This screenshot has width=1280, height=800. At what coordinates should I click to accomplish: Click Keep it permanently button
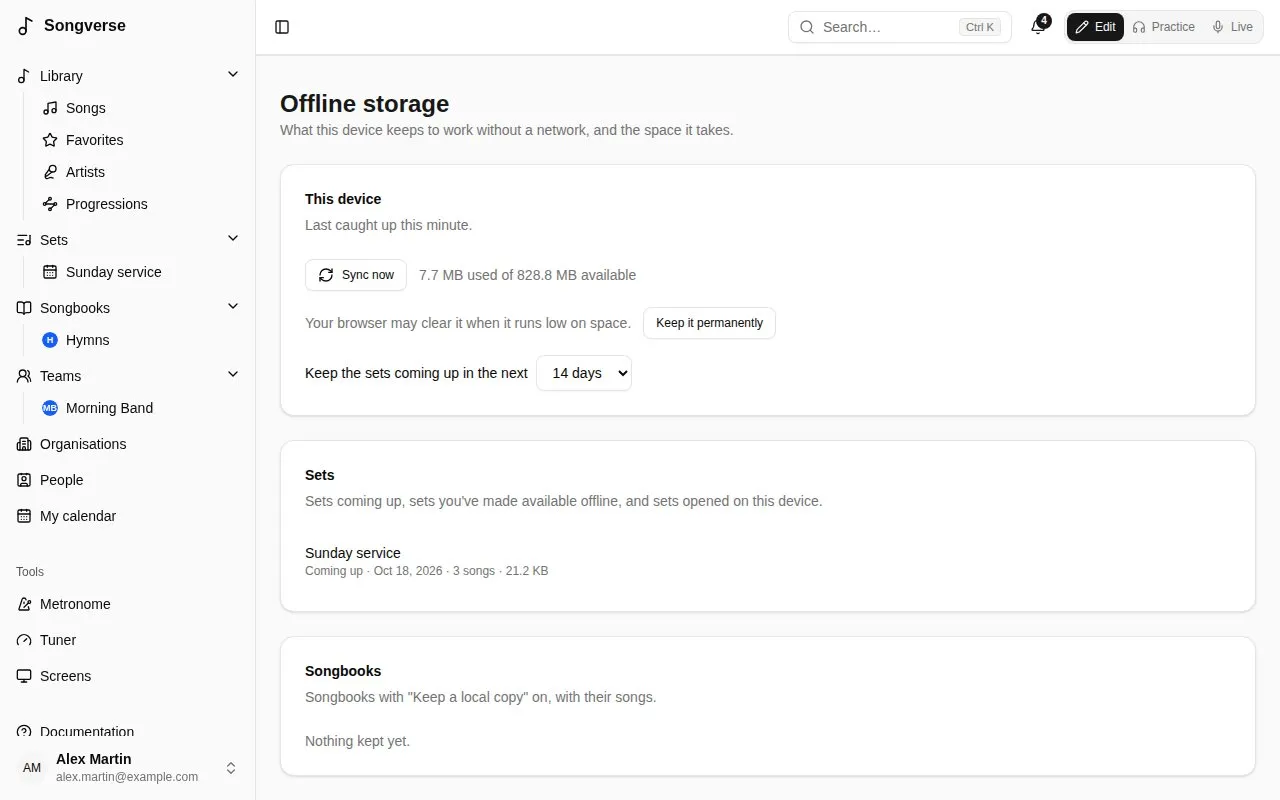(709, 323)
